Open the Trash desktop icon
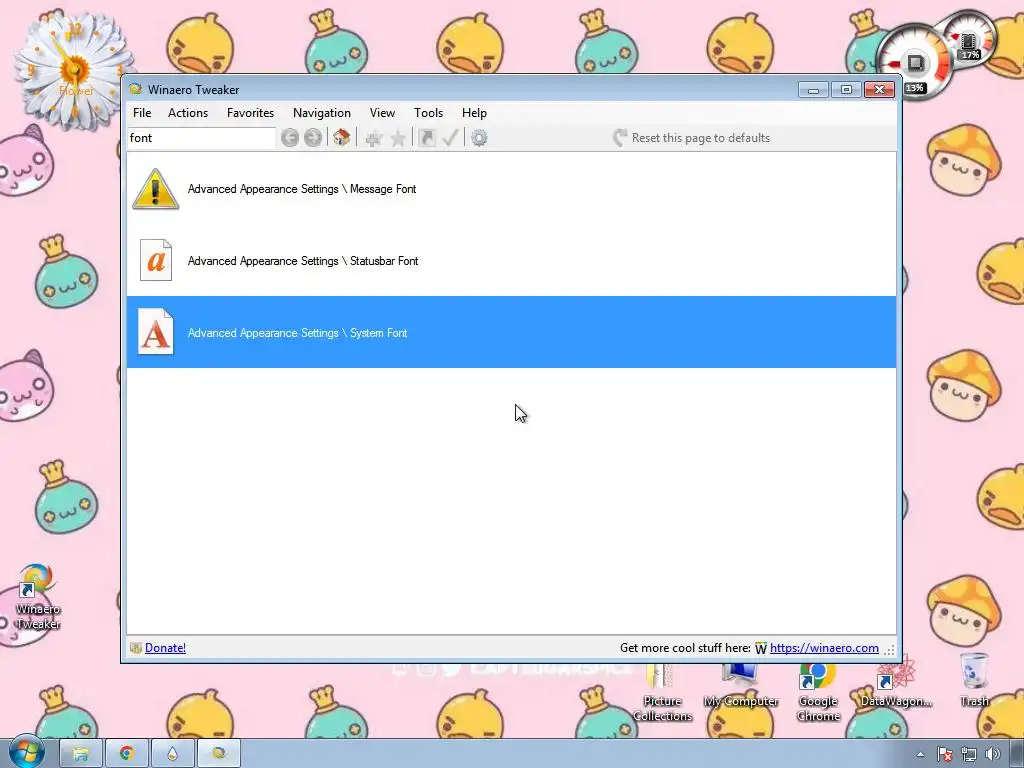The image size is (1024, 768). (x=974, y=680)
